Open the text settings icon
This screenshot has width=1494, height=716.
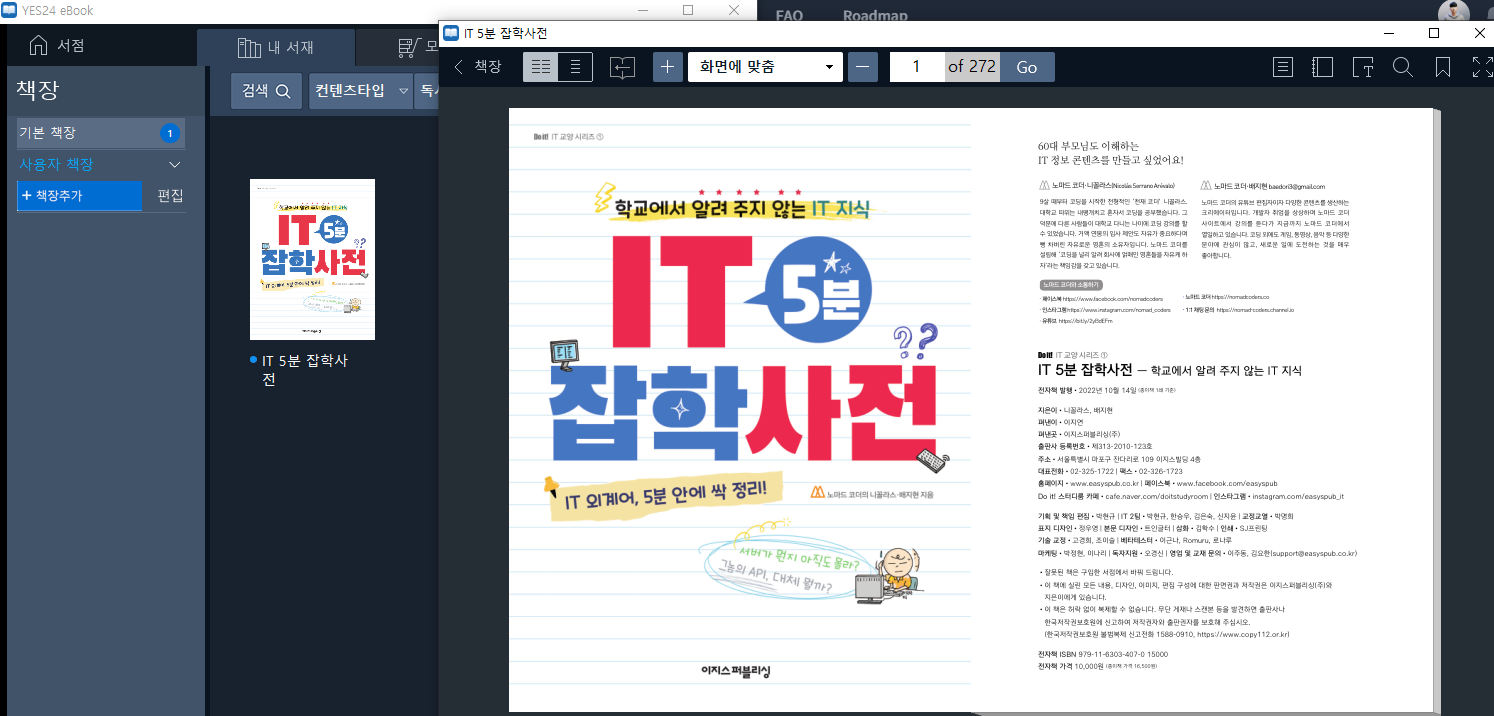[1363, 67]
